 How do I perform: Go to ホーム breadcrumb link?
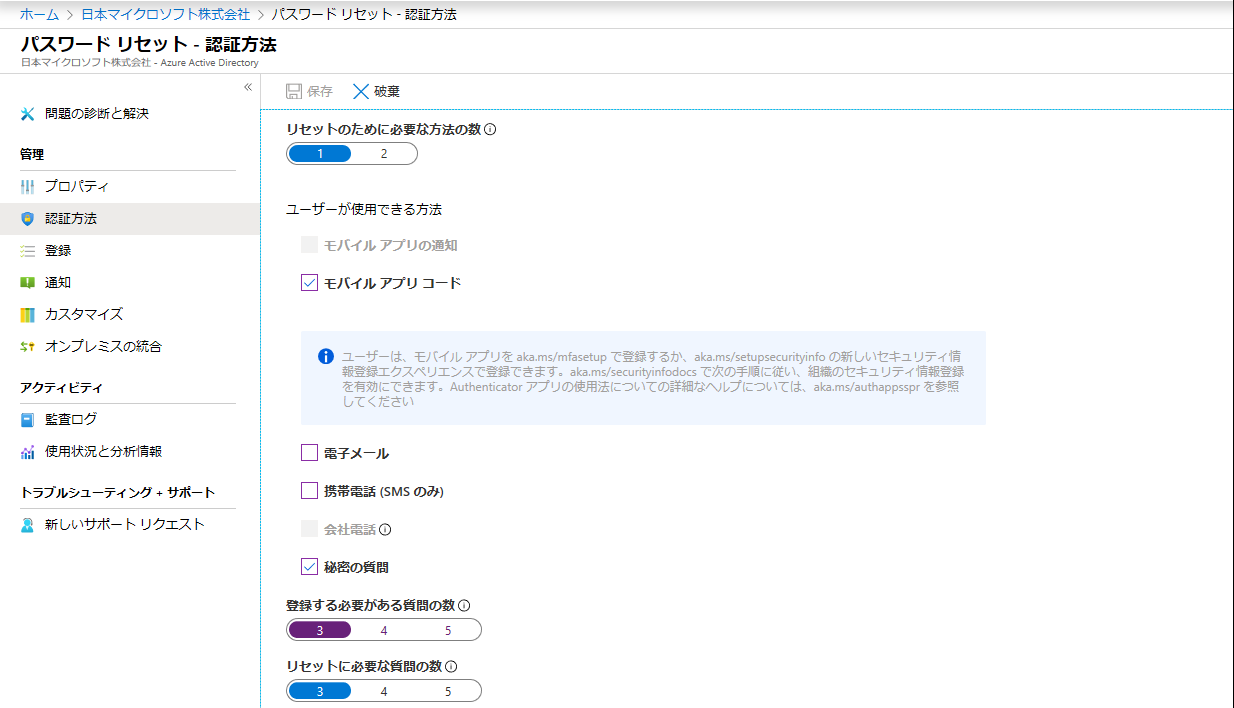[39, 15]
